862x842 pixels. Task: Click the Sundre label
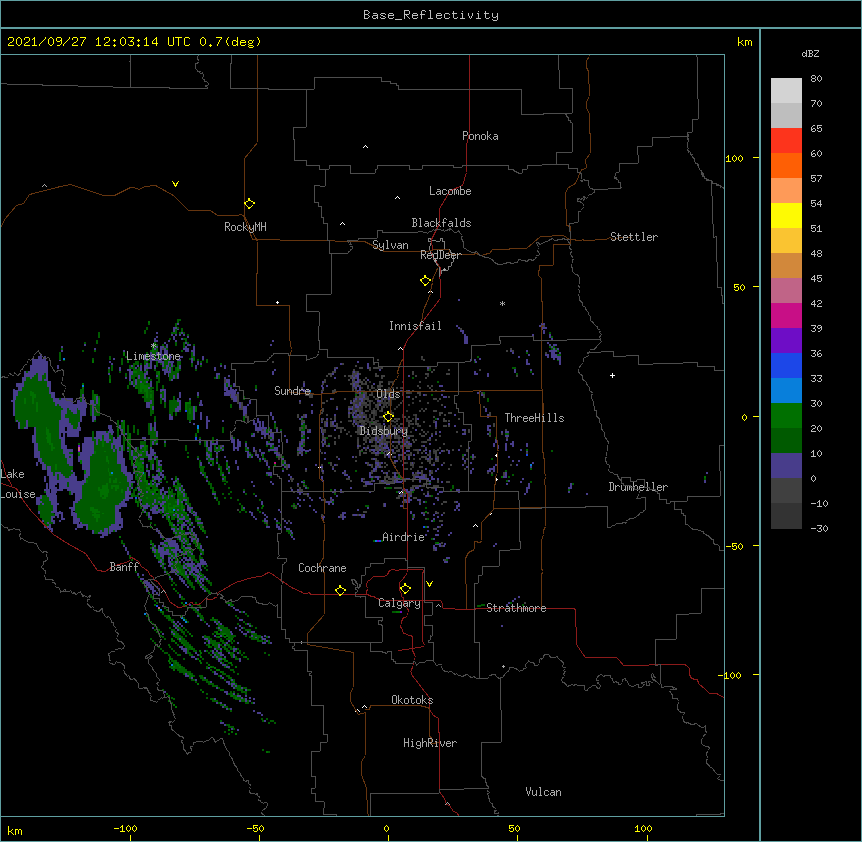point(292,391)
